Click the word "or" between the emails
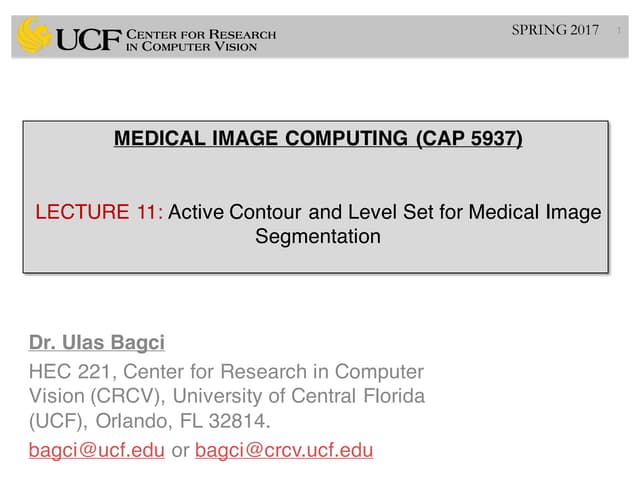 (180, 450)
